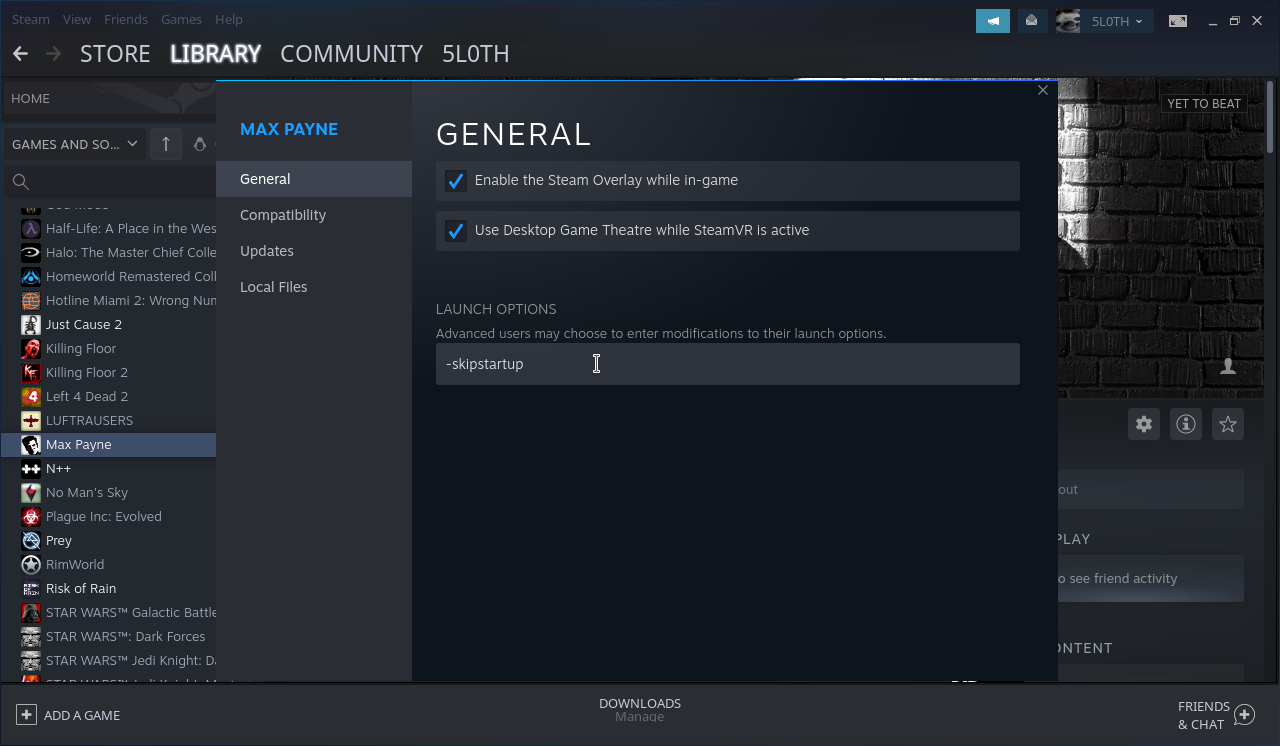This screenshot has height=746, width=1280.
Task: Select the General settings tab
Action: pyautogui.click(x=314, y=179)
